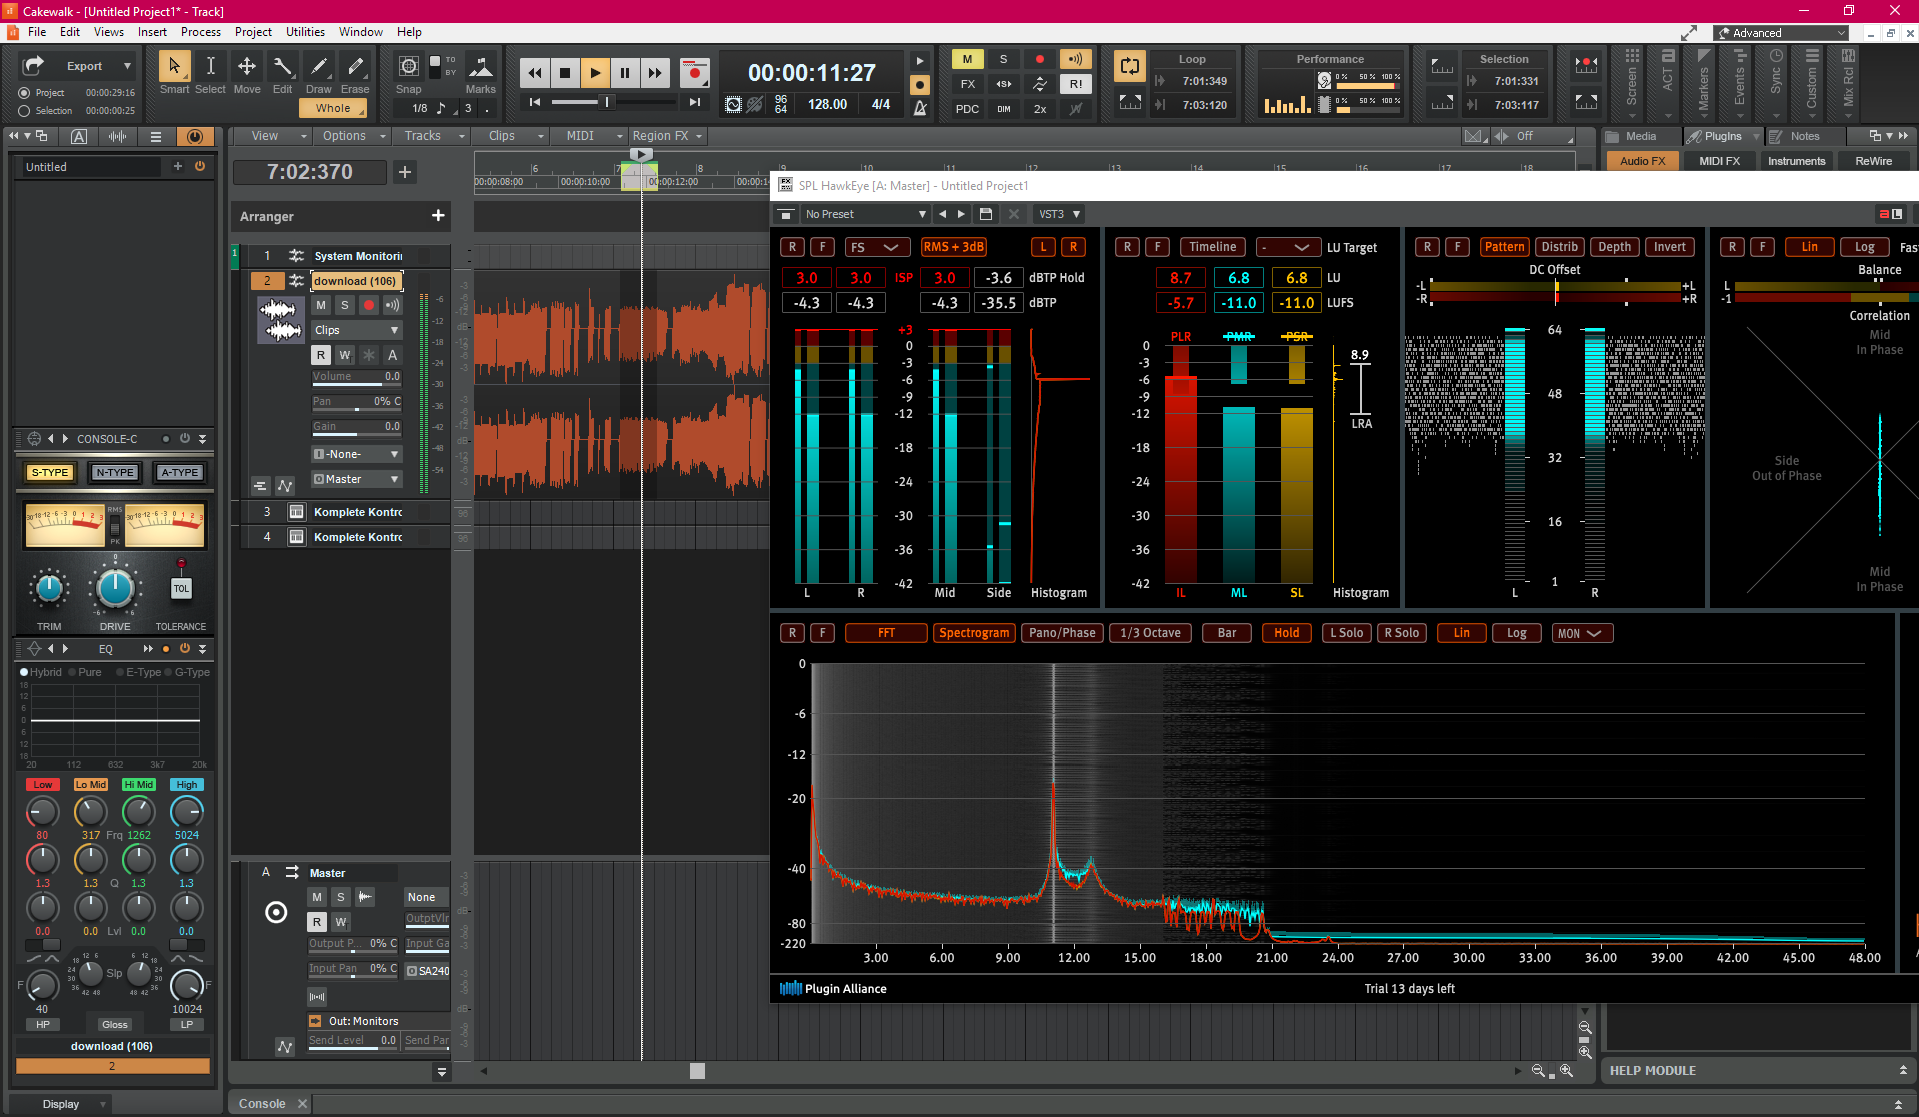Click the Arranger add section plus icon
The image size is (1919, 1117).
[x=438, y=216]
